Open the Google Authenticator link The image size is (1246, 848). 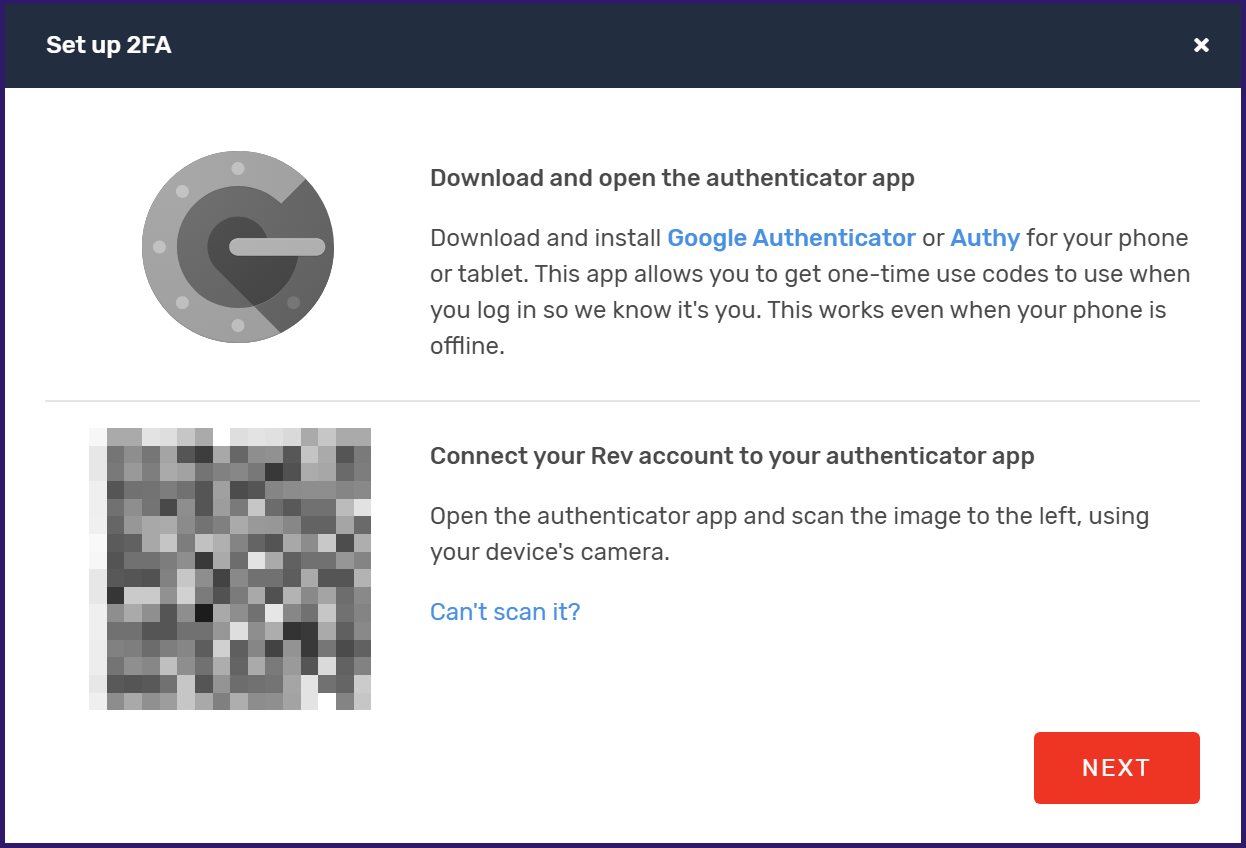pos(791,238)
